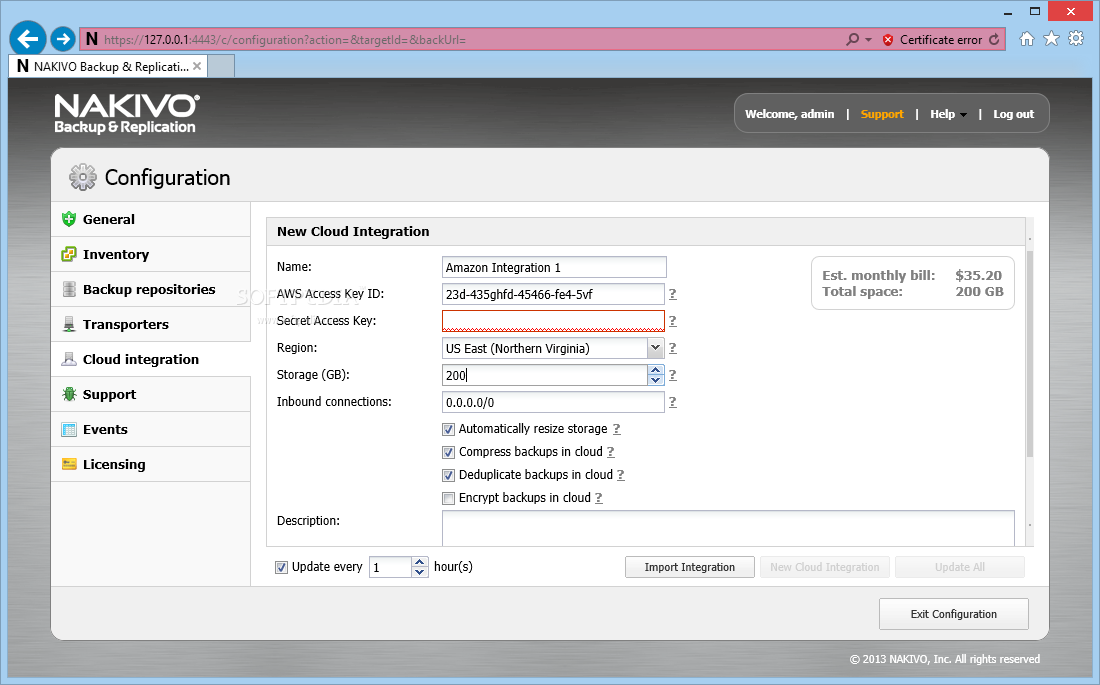Toggle Automatically resize storage checkbox

(x=448, y=430)
